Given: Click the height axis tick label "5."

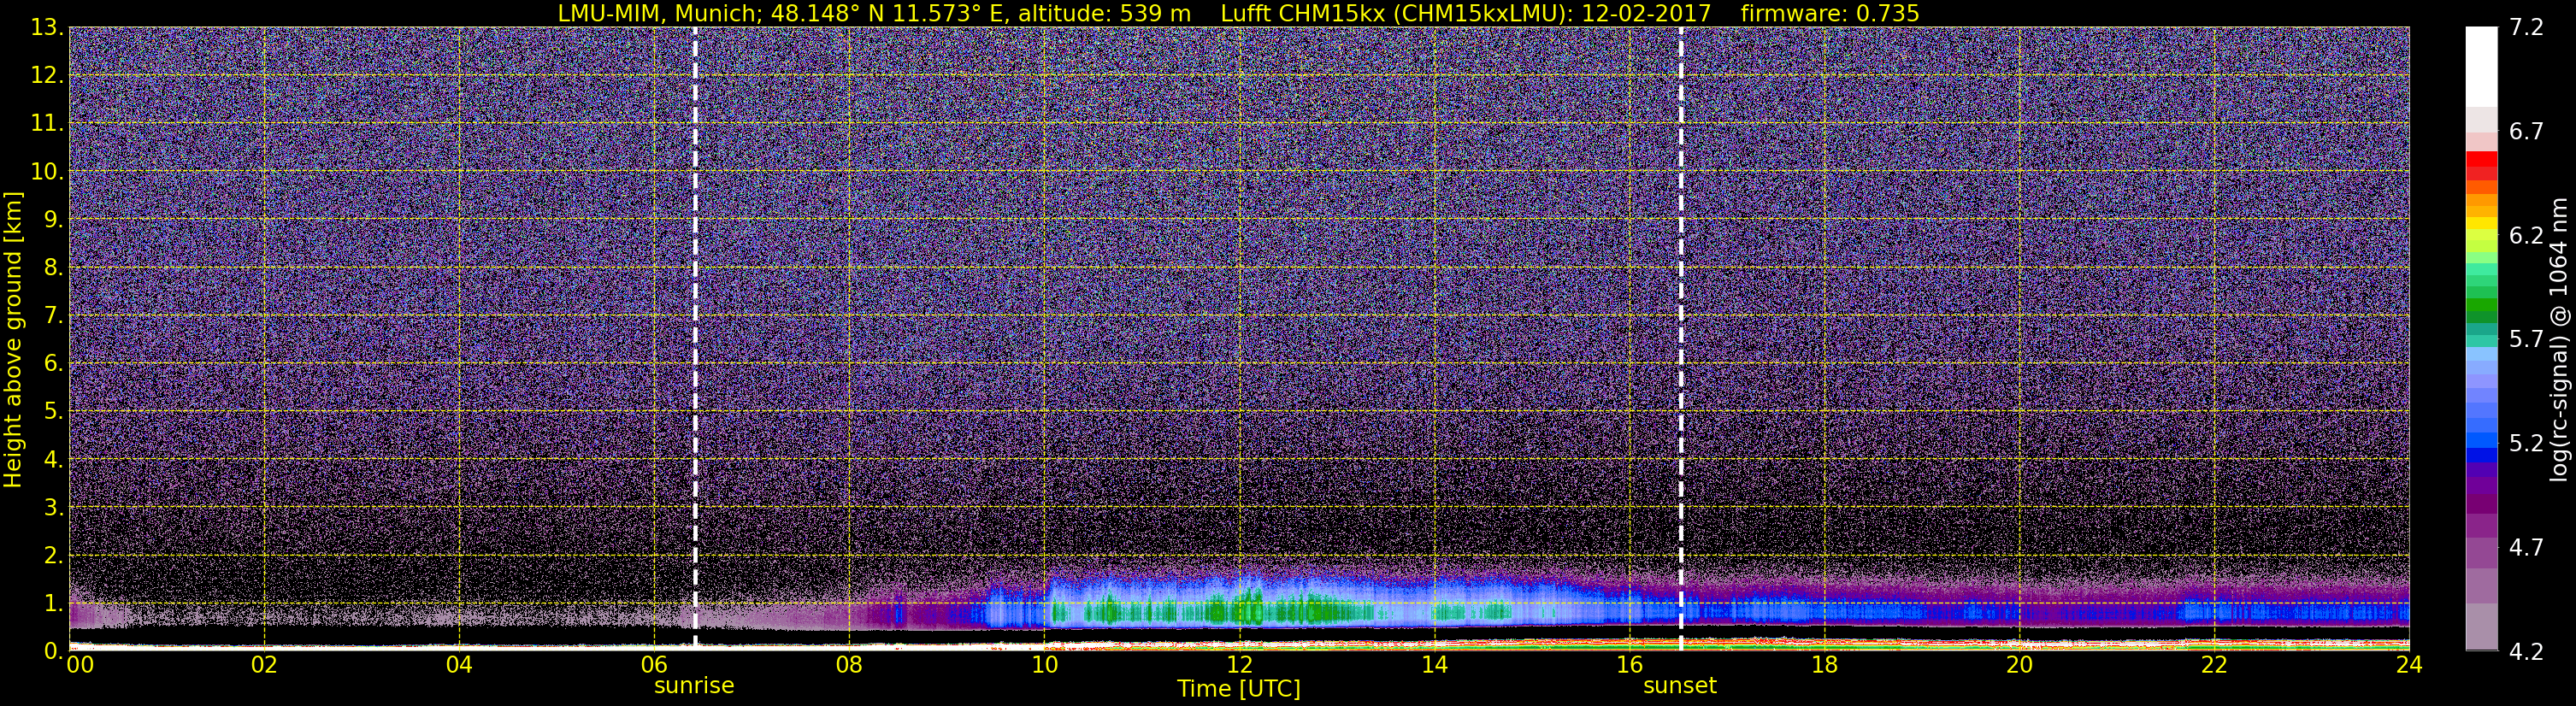Looking at the screenshot, I should [53, 412].
